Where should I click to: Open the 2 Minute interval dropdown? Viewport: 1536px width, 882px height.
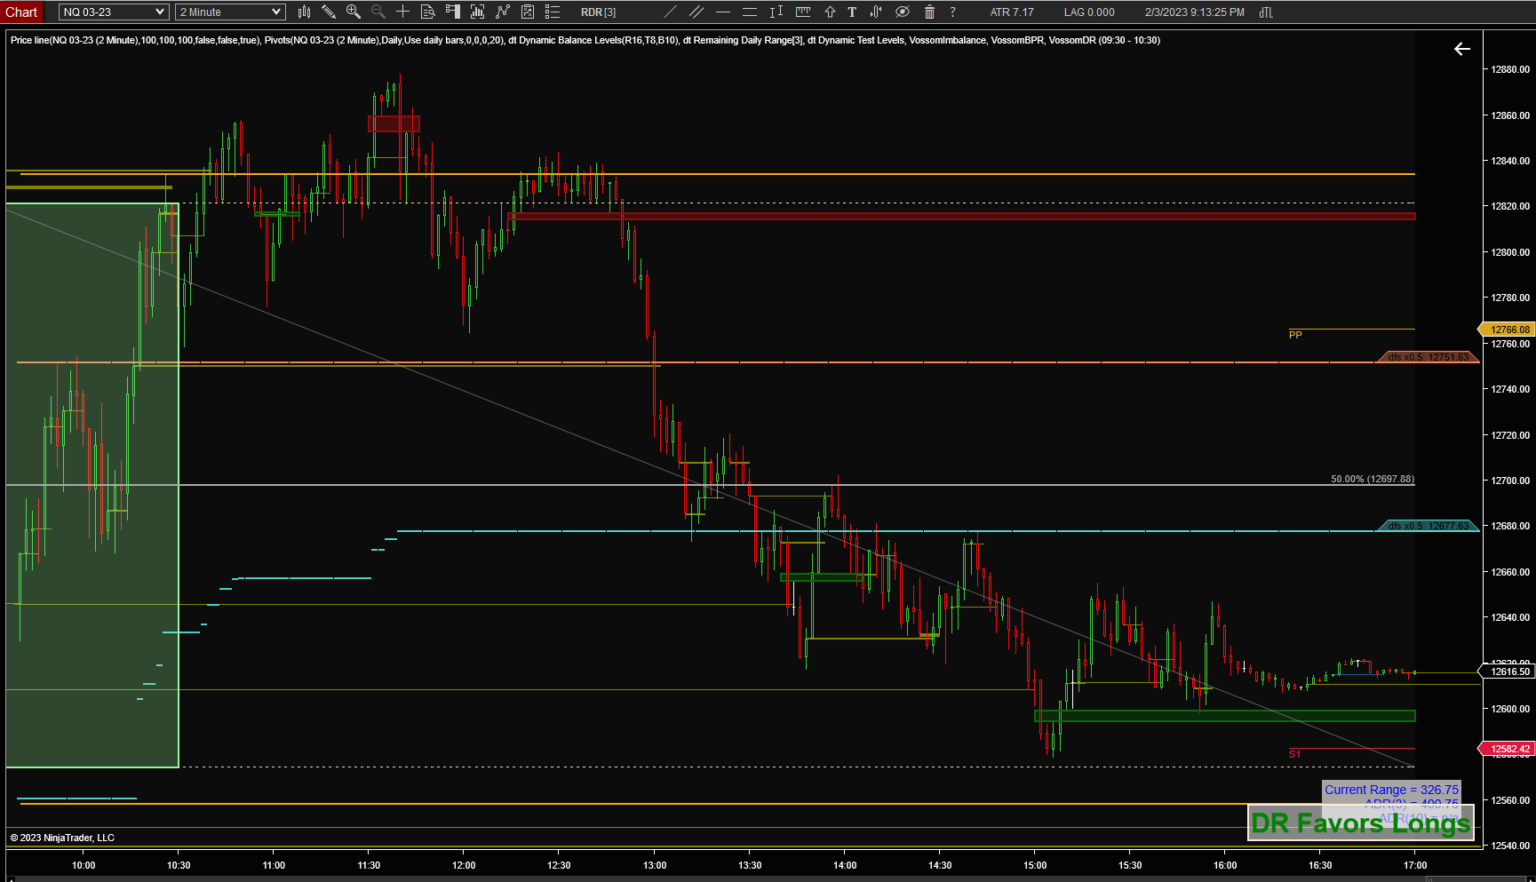(229, 11)
